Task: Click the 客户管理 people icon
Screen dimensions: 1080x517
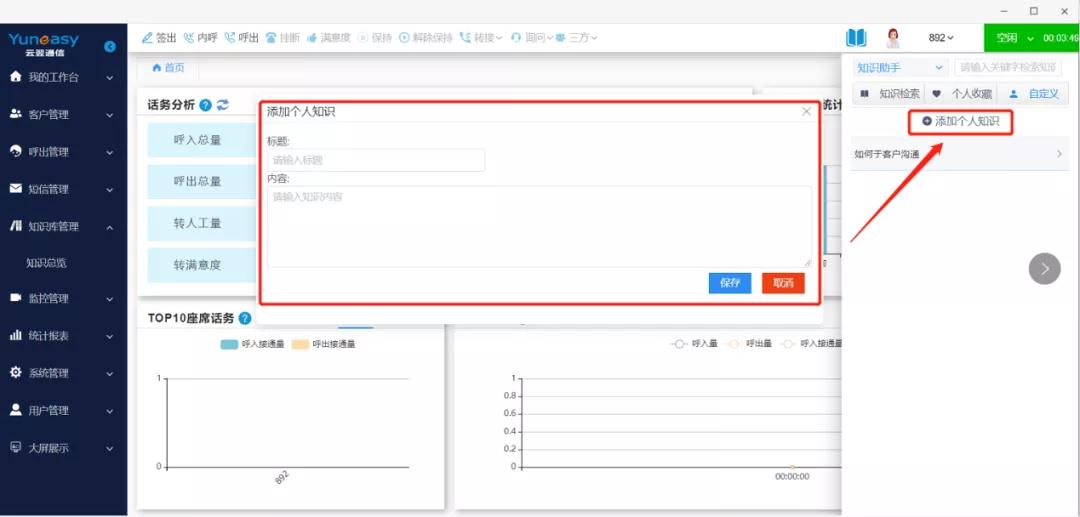Action: (x=17, y=114)
